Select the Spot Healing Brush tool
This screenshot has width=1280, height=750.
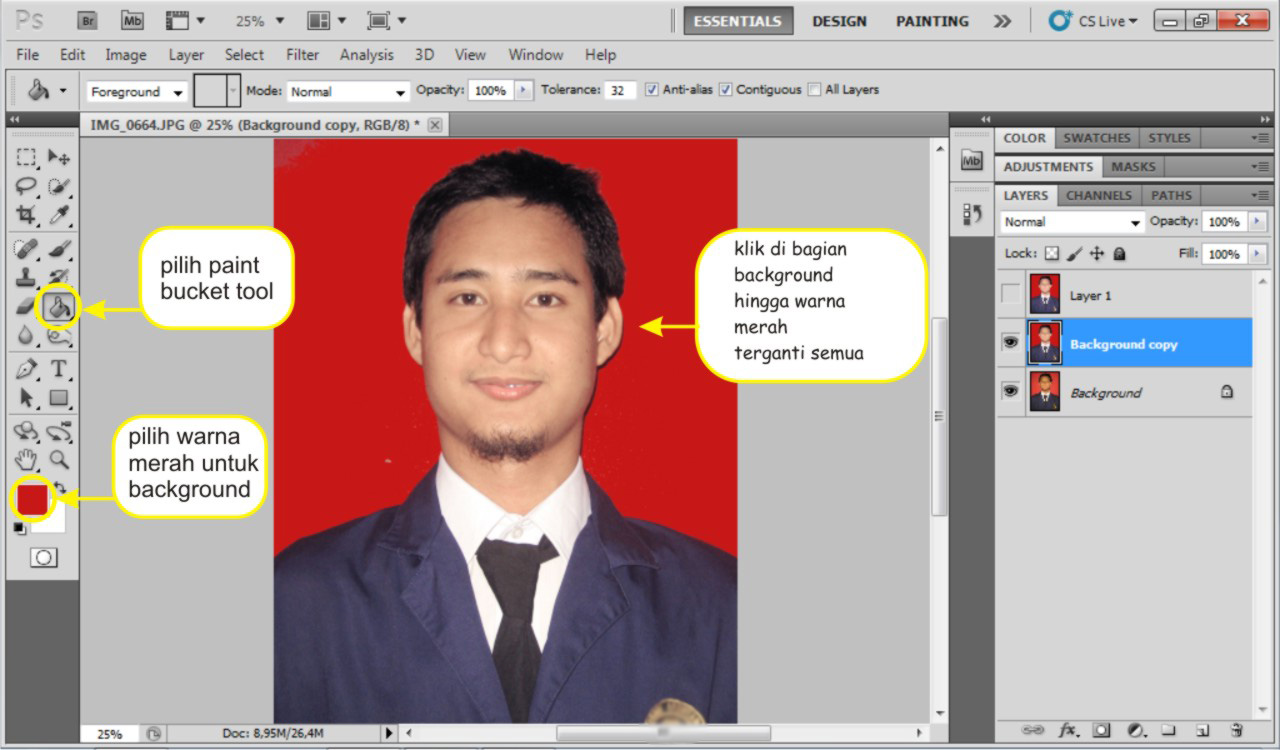[27, 248]
